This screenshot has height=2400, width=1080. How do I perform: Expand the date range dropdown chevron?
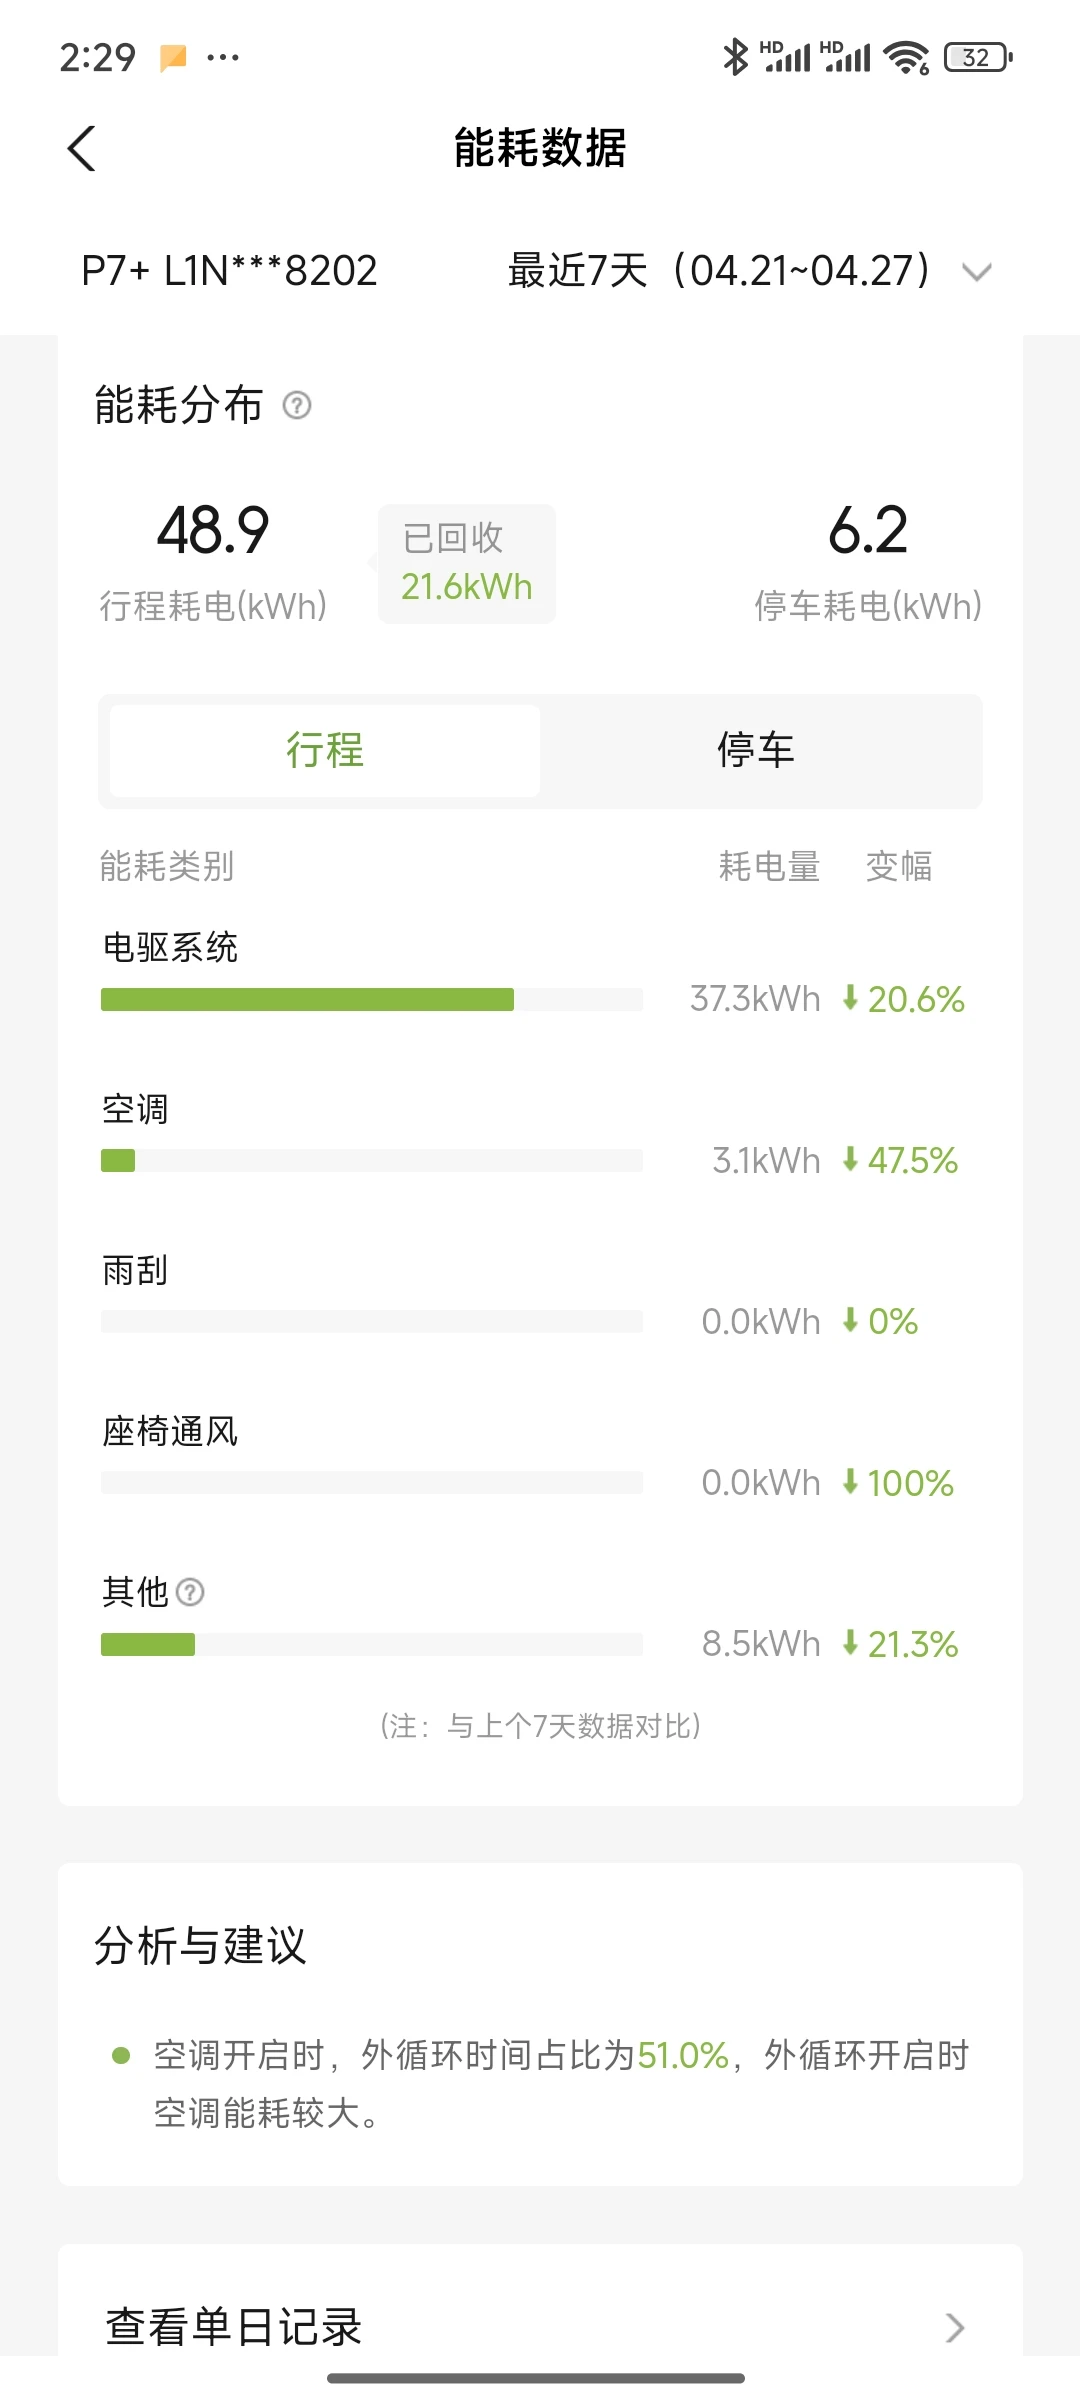coord(976,272)
